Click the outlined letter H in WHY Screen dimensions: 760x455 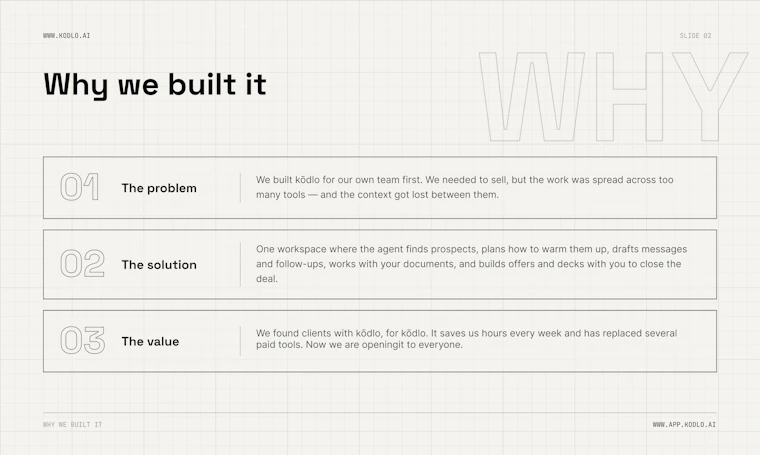click(629, 96)
